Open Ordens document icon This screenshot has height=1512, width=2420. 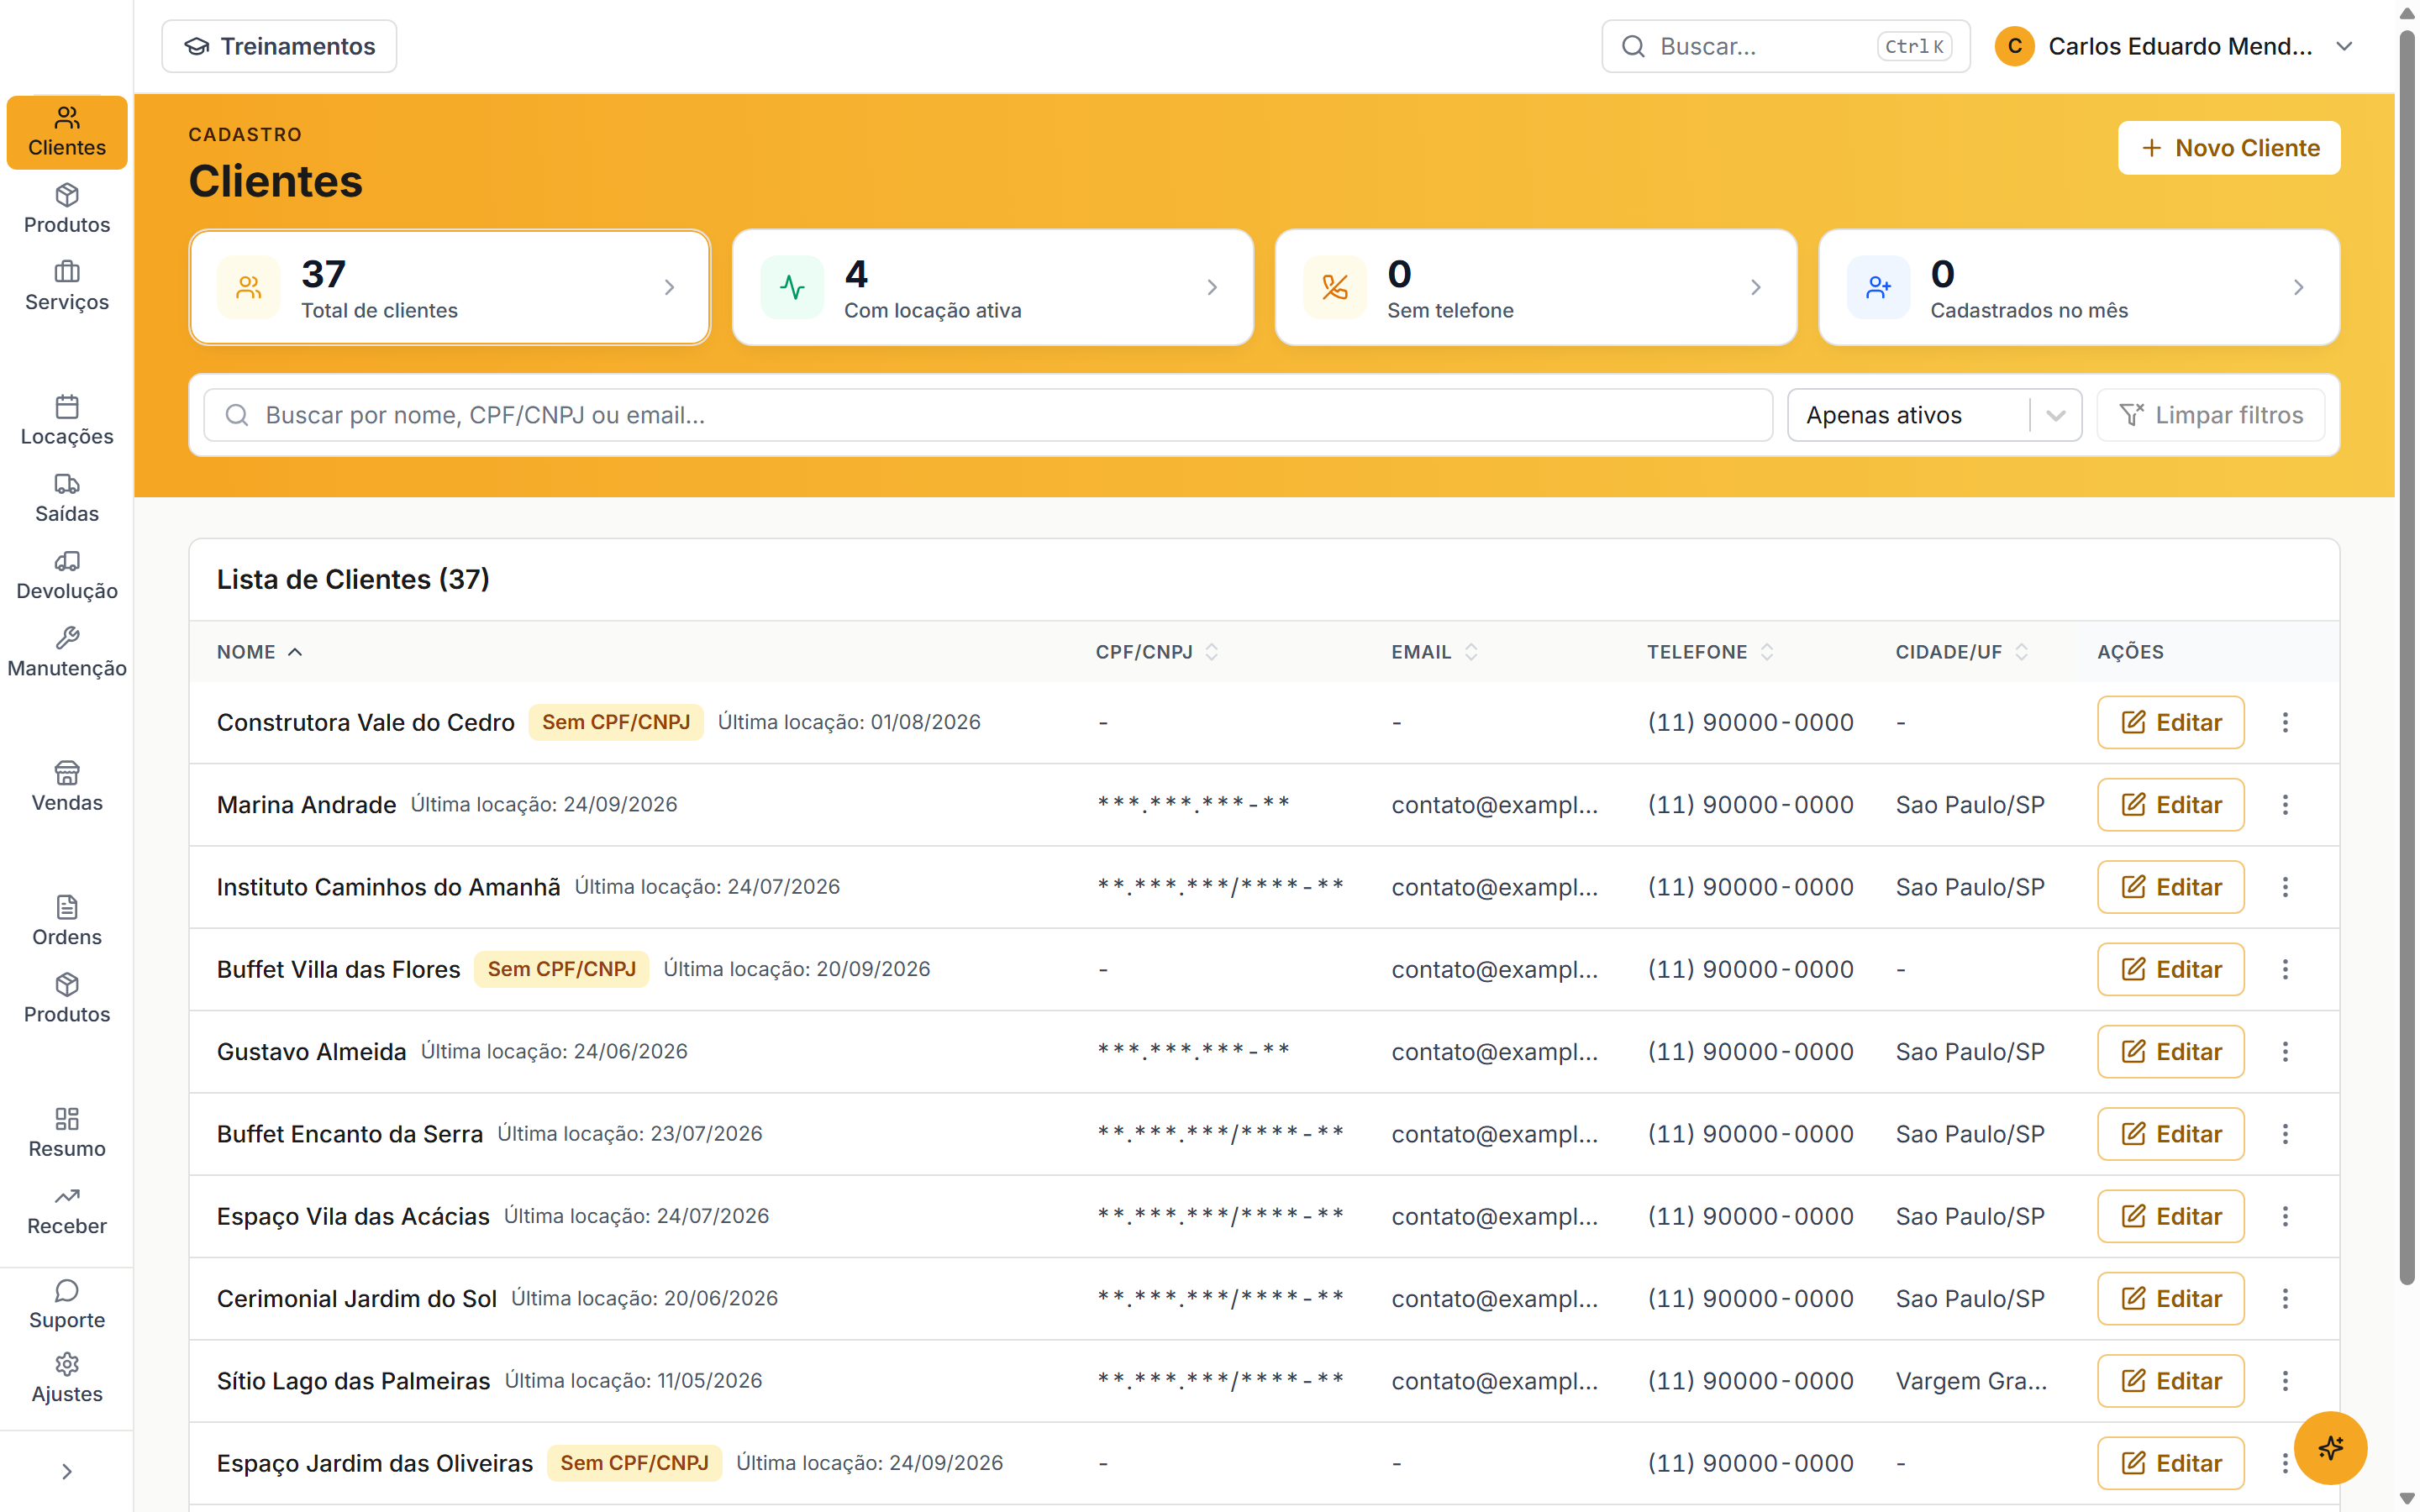point(67,907)
